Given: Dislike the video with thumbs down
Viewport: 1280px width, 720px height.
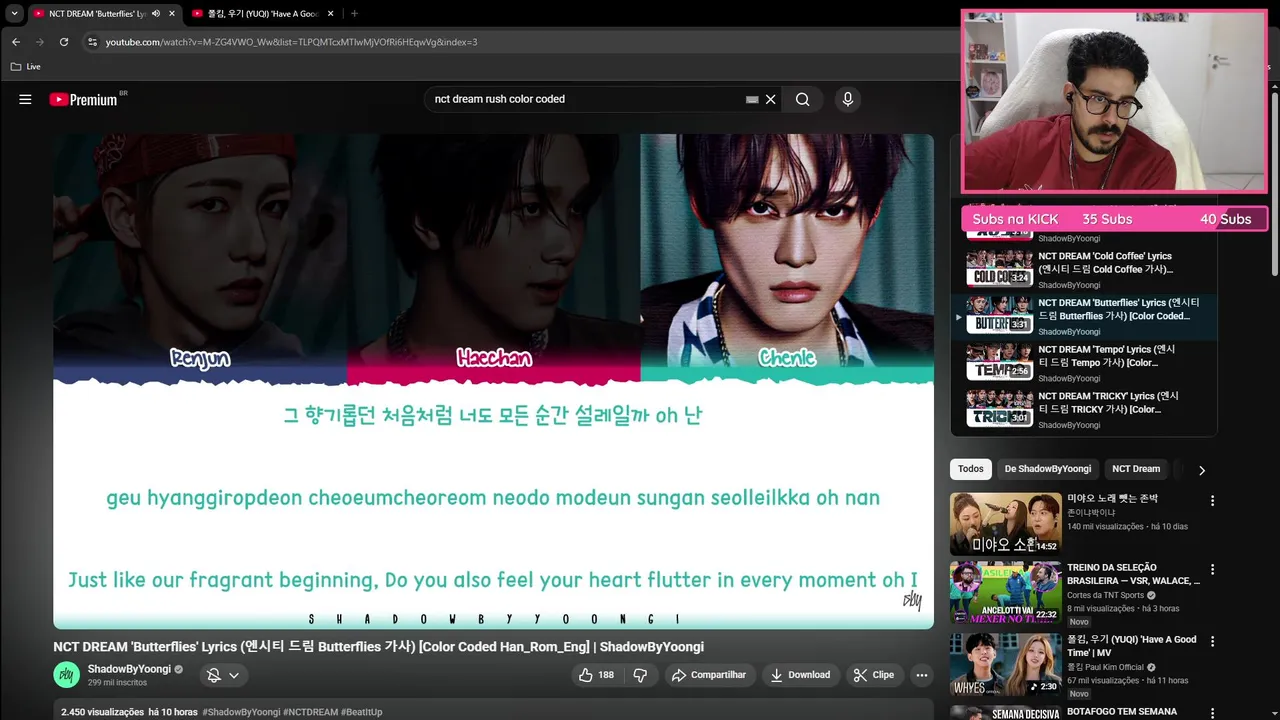Looking at the screenshot, I should [x=640, y=675].
